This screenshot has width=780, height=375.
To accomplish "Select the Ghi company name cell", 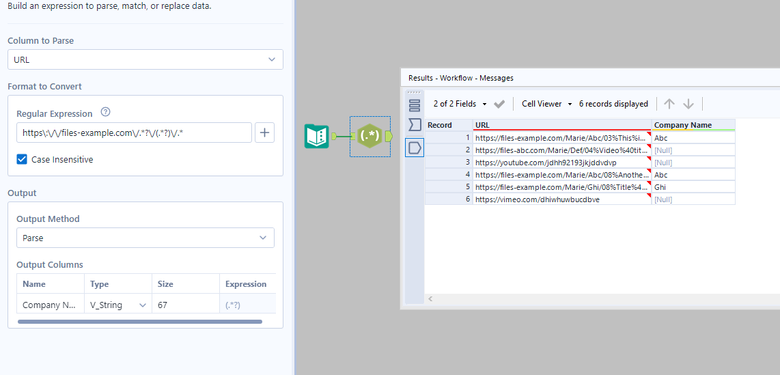I will click(693, 187).
